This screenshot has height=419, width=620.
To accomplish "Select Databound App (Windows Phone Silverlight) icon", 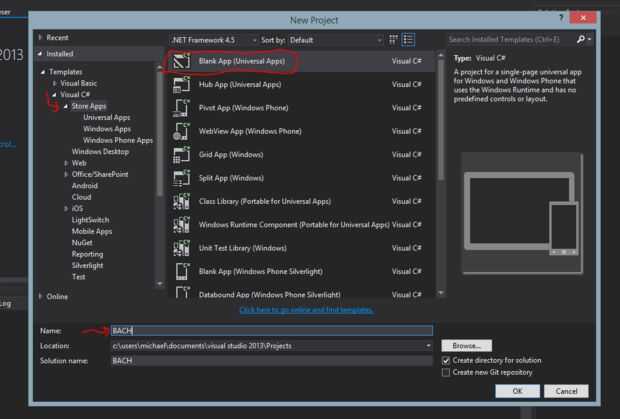I will (181, 293).
